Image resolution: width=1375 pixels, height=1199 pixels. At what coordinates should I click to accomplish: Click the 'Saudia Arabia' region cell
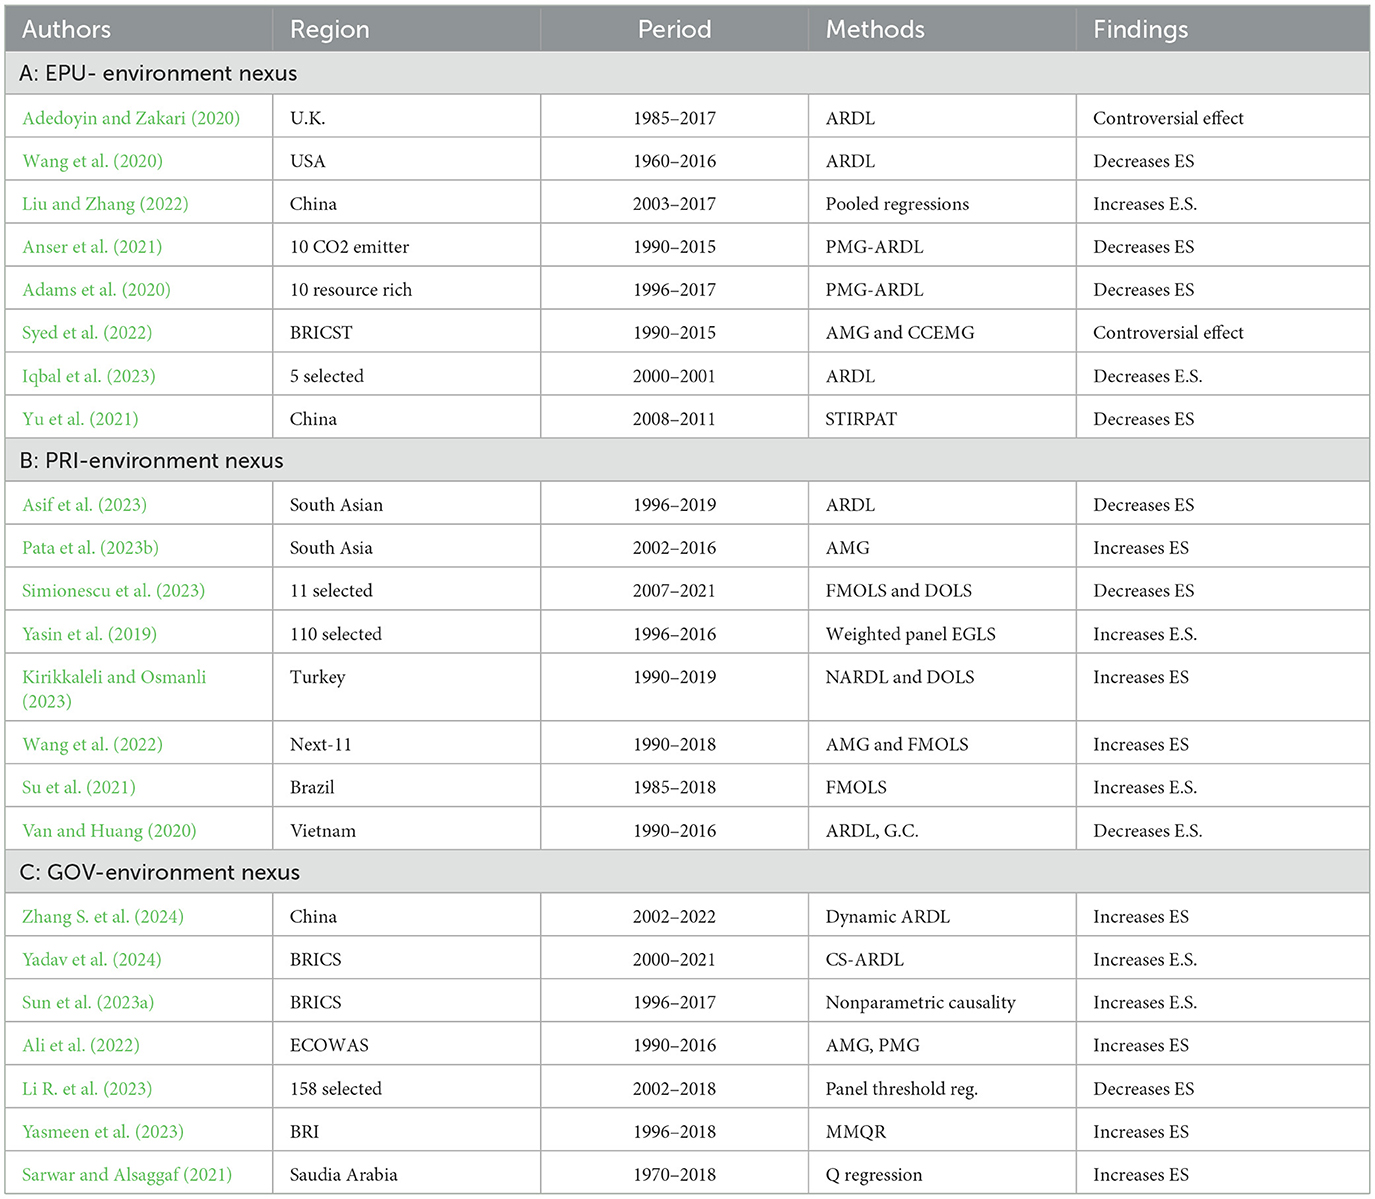pos(343,1175)
